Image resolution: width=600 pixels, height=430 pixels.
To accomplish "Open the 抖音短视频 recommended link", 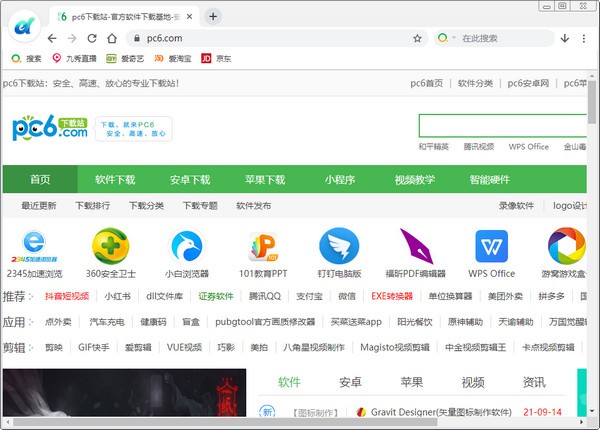I will [67, 296].
